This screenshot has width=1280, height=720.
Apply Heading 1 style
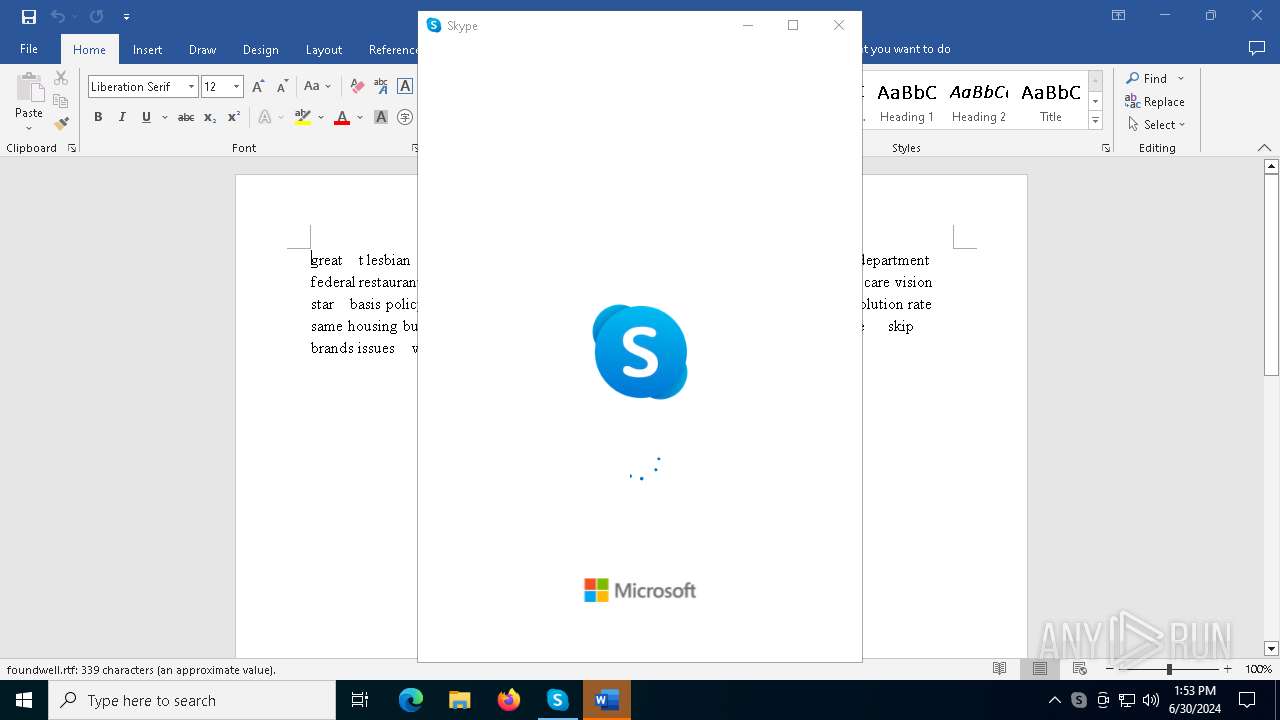pyautogui.click(x=907, y=100)
